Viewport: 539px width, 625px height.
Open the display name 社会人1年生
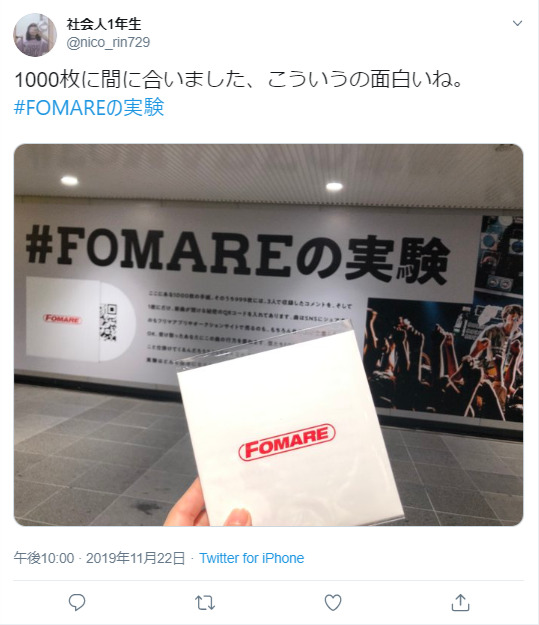(x=104, y=24)
